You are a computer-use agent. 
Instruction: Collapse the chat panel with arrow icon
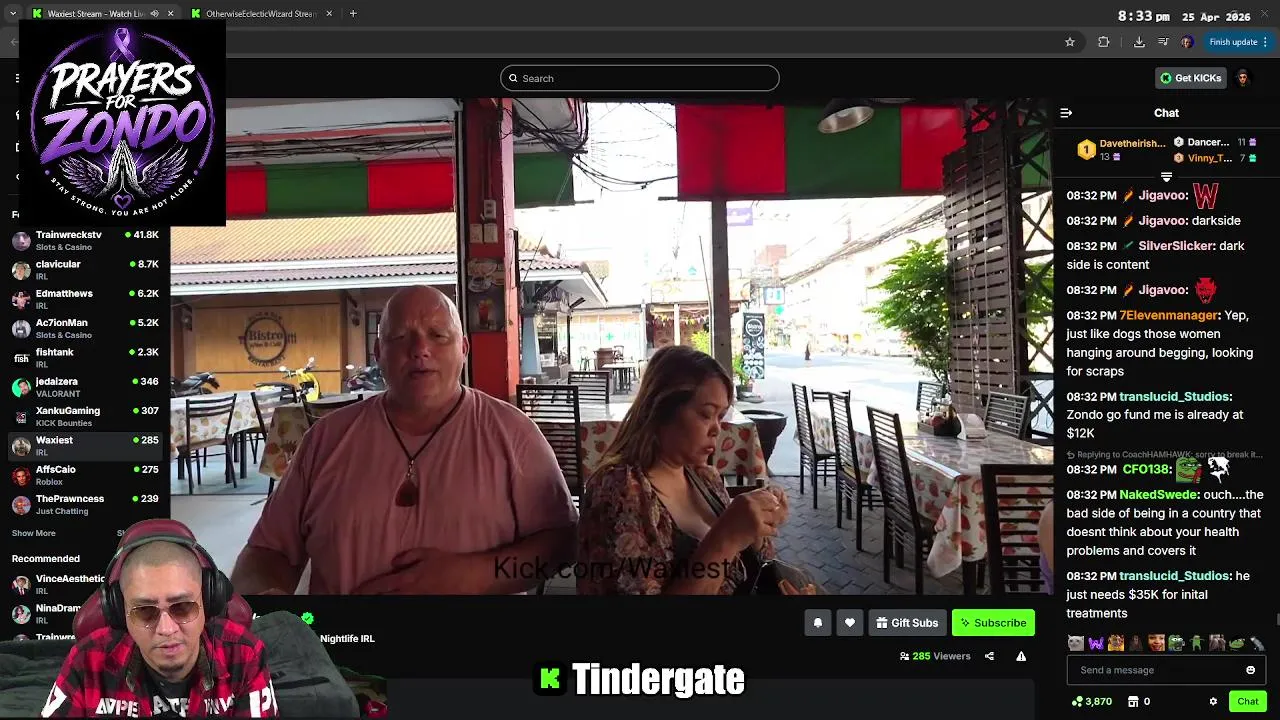(1066, 113)
